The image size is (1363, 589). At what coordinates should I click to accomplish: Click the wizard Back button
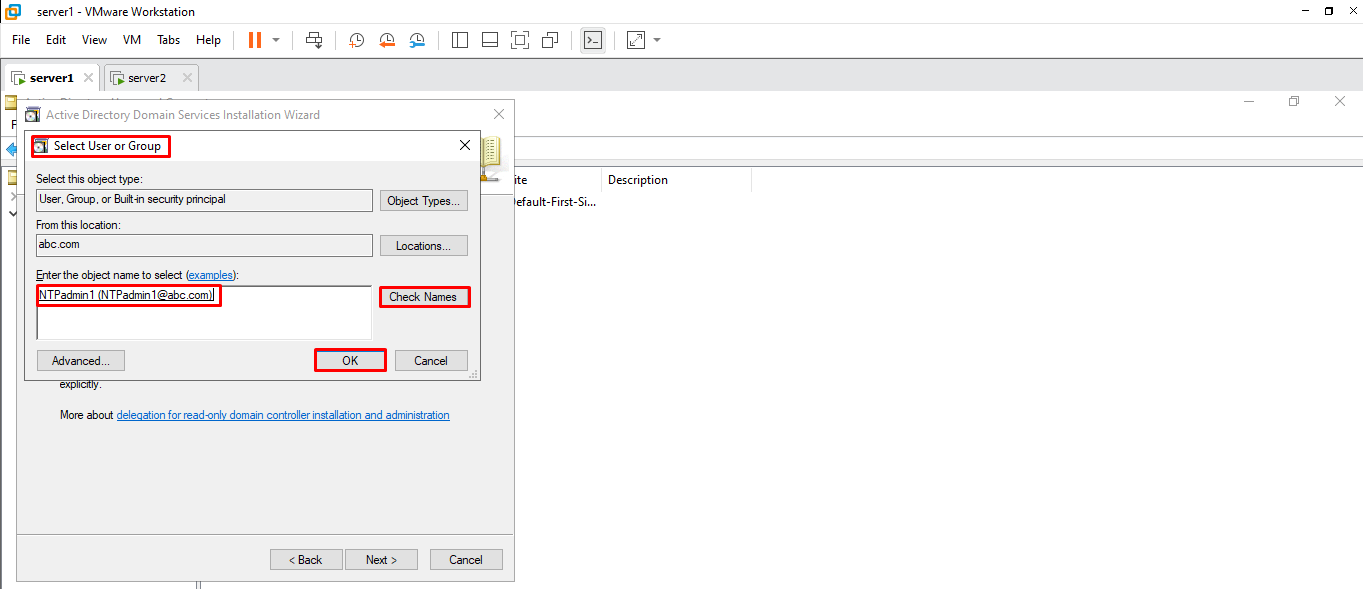(306, 560)
